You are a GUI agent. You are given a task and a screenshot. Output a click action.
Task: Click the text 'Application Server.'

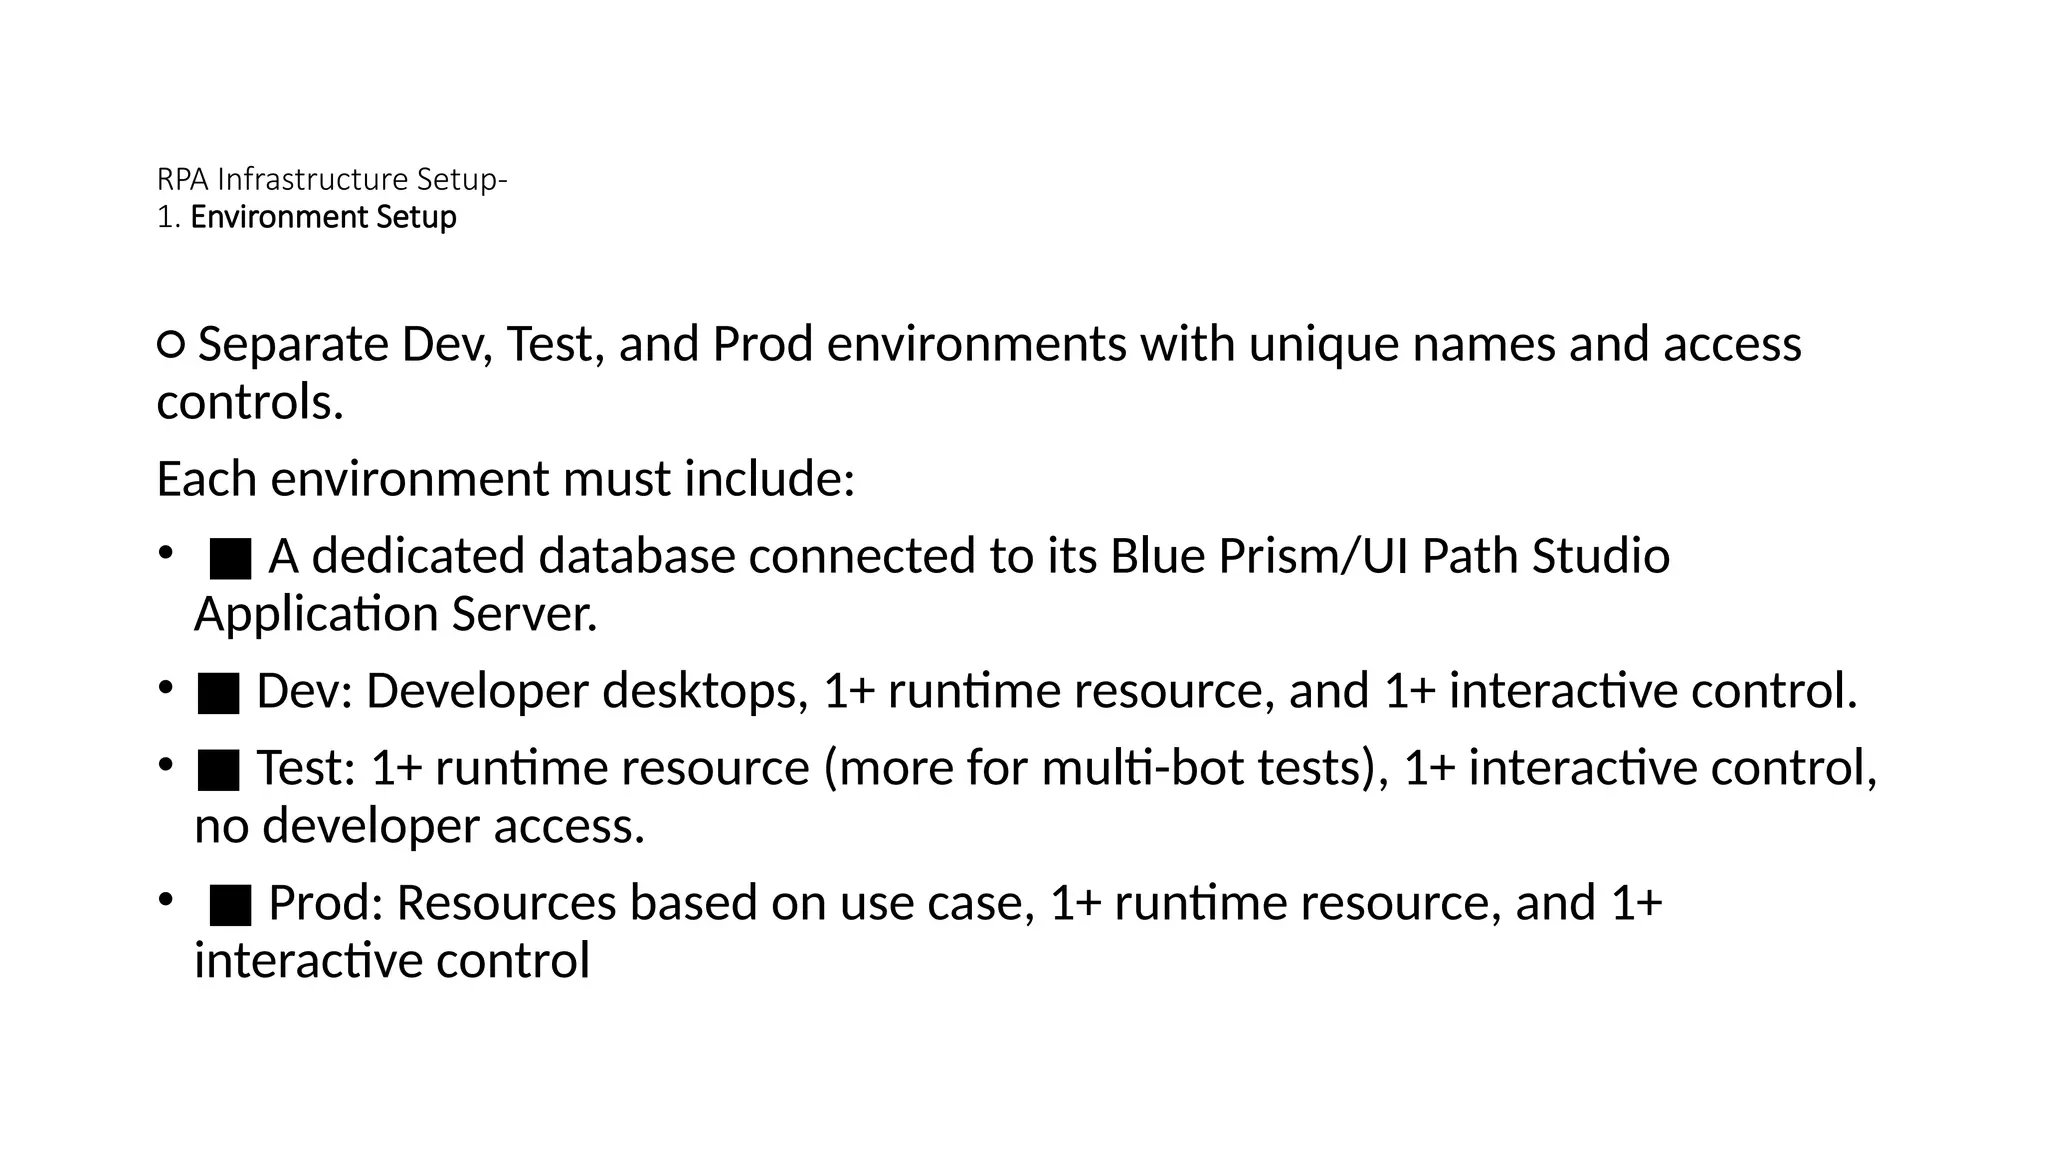[x=395, y=614]
